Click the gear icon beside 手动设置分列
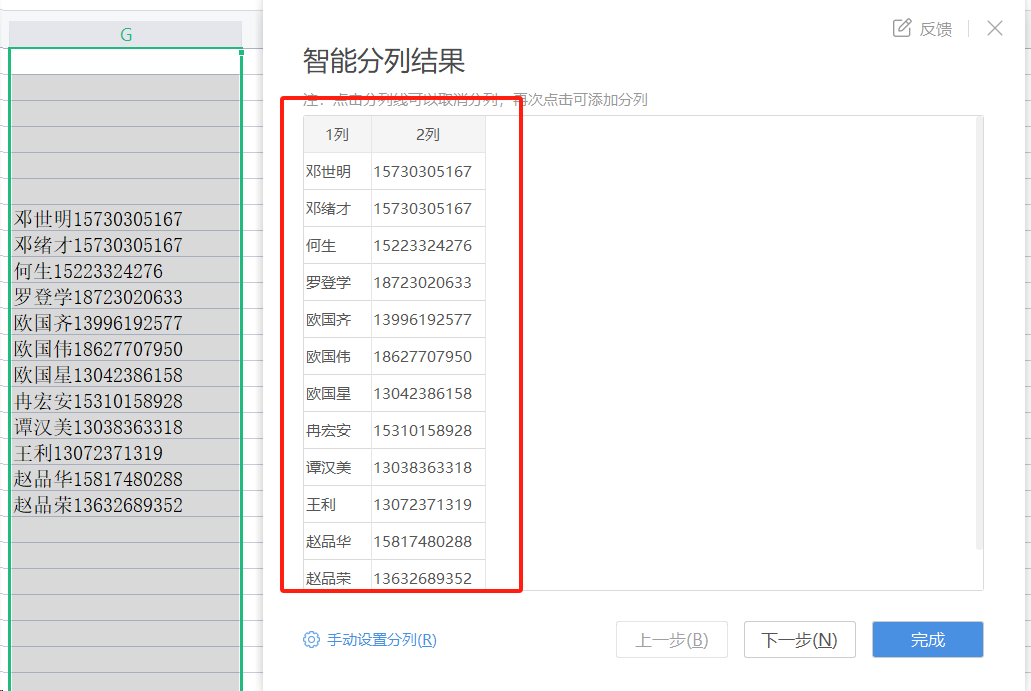This screenshot has width=1031, height=691. pos(311,640)
